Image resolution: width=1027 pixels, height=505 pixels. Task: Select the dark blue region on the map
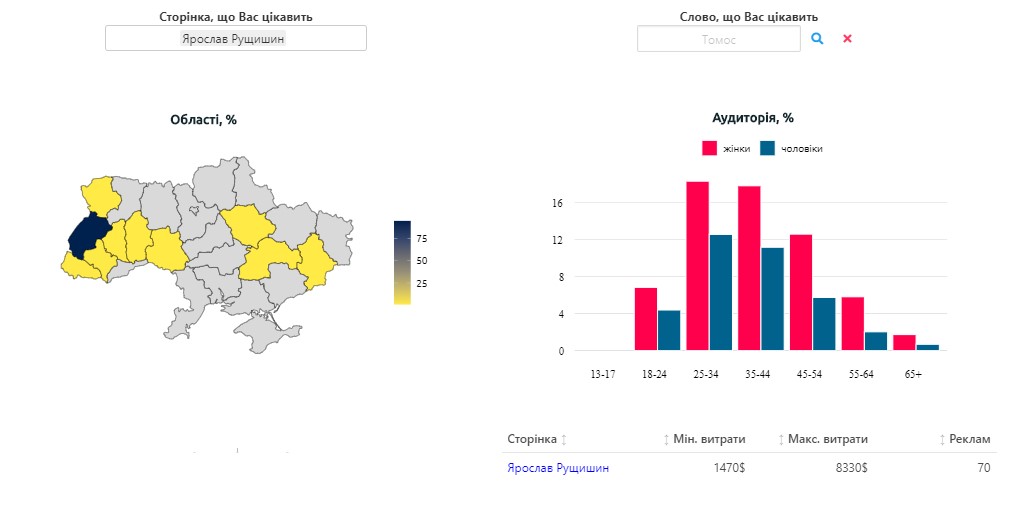[x=88, y=236]
